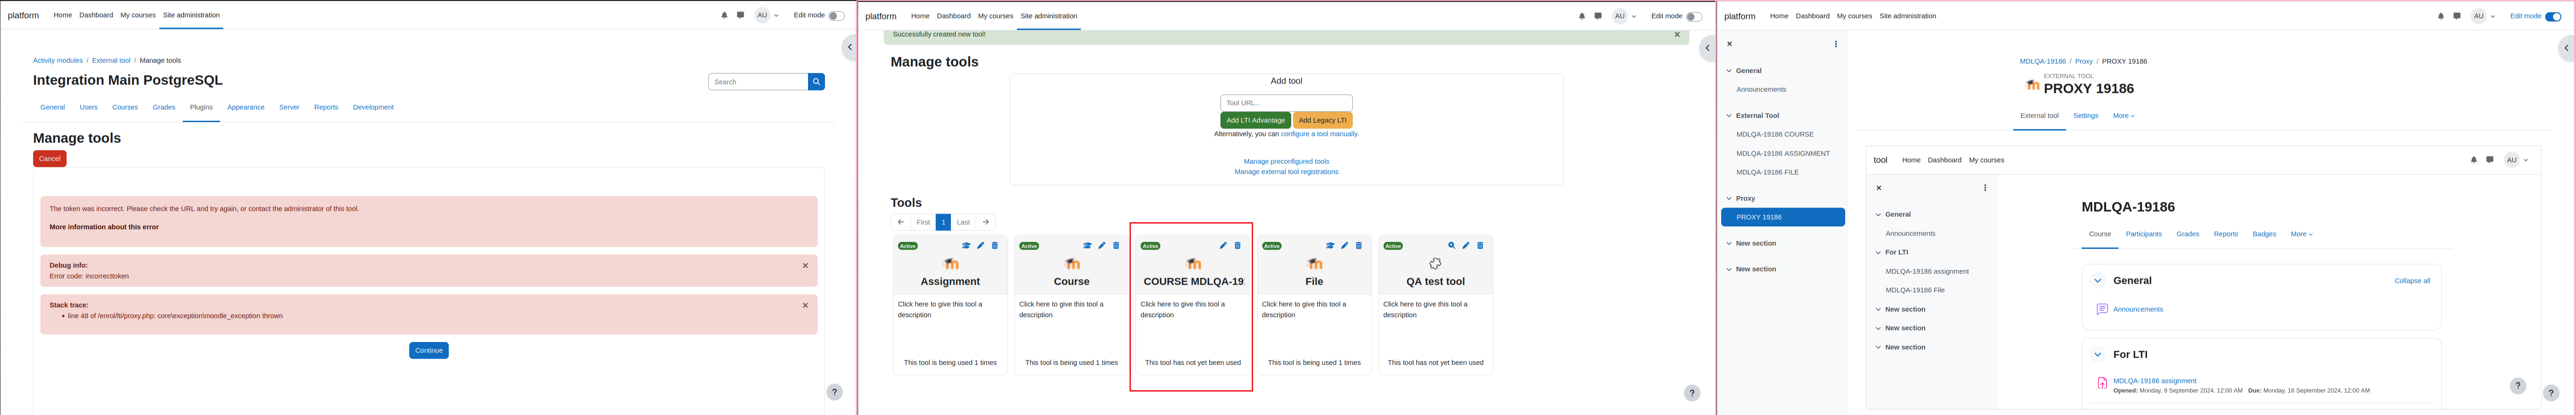Open help button in middle window
This screenshot has height=415, width=2576.
click(1692, 393)
